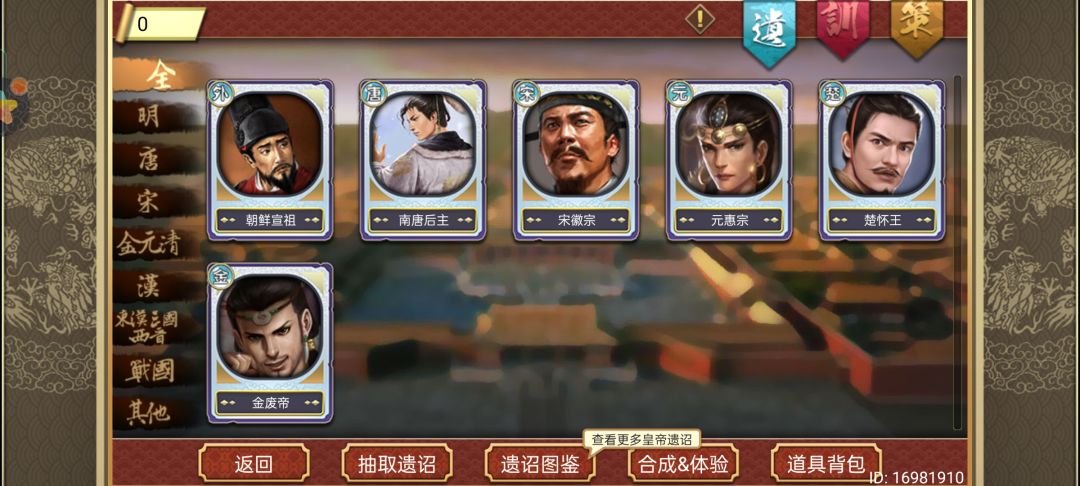The width and height of the screenshot is (1080, 486).
Task: Open the teal 遗 banner icon
Action: 769,31
